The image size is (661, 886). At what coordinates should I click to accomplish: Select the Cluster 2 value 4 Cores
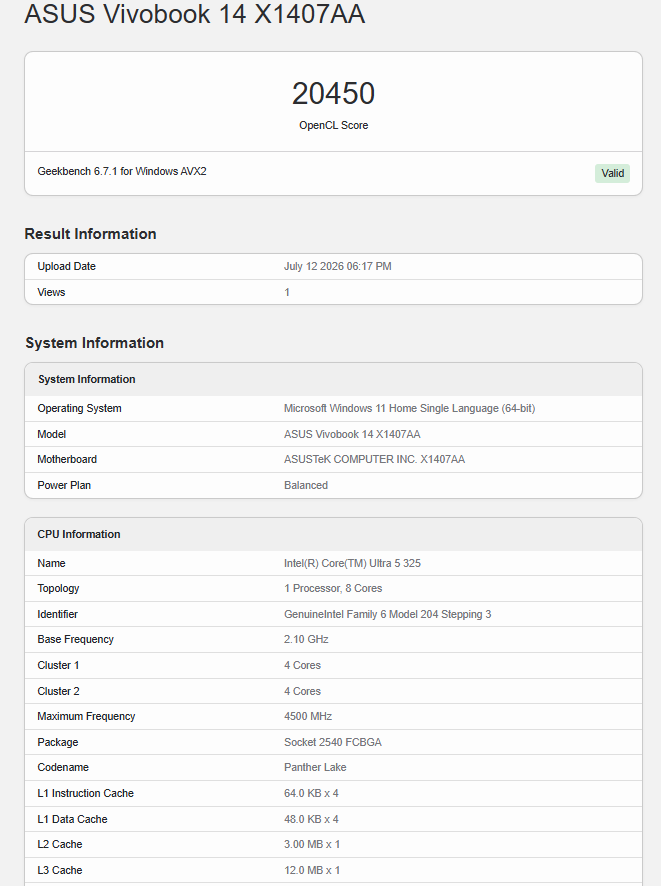(x=302, y=691)
